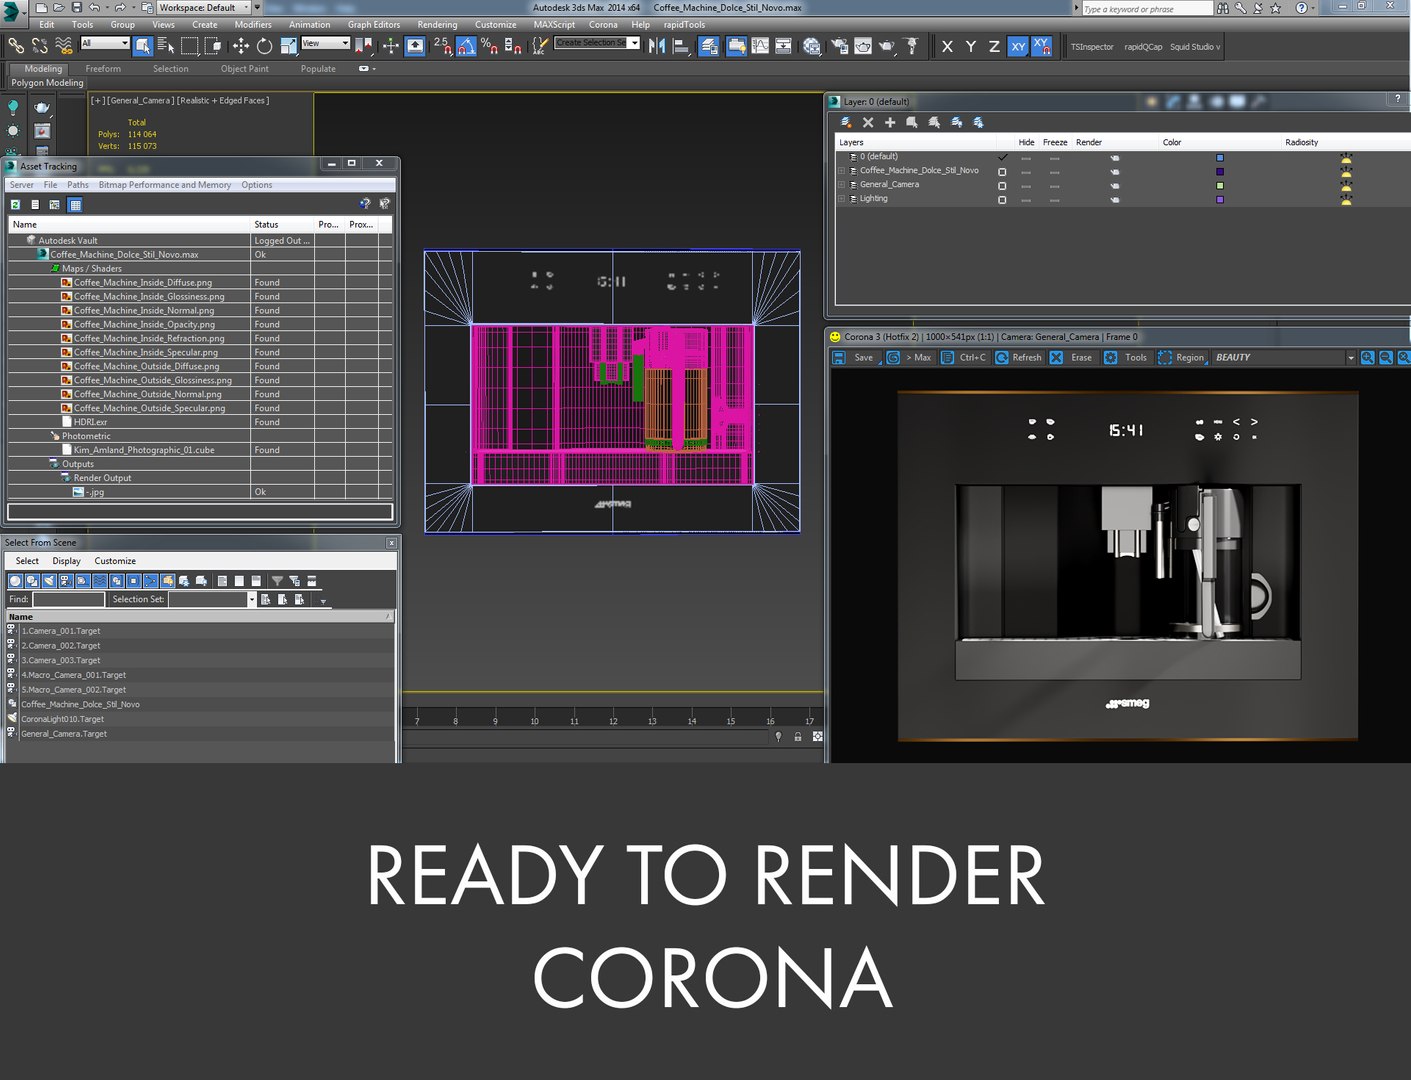The height and width of the screenshot is (1080, 1411).
Task: Click the Region button in Corona frame buffer
Action: (x=1181, y=358)
